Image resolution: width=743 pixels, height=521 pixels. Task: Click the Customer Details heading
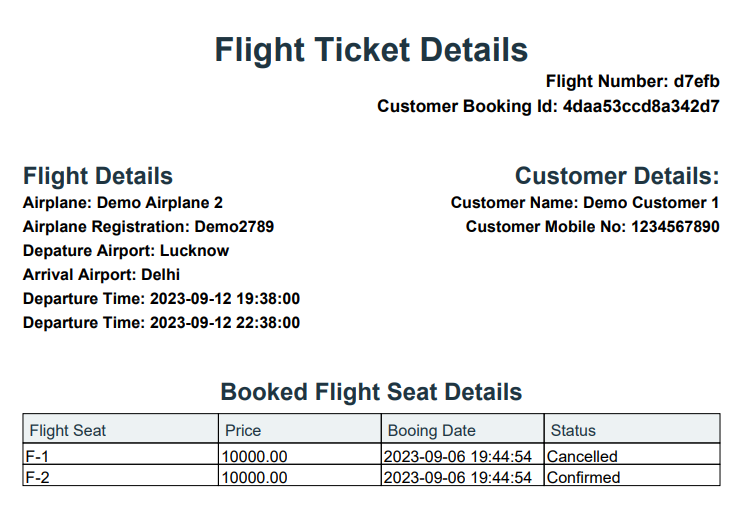(x=617, y=176)
